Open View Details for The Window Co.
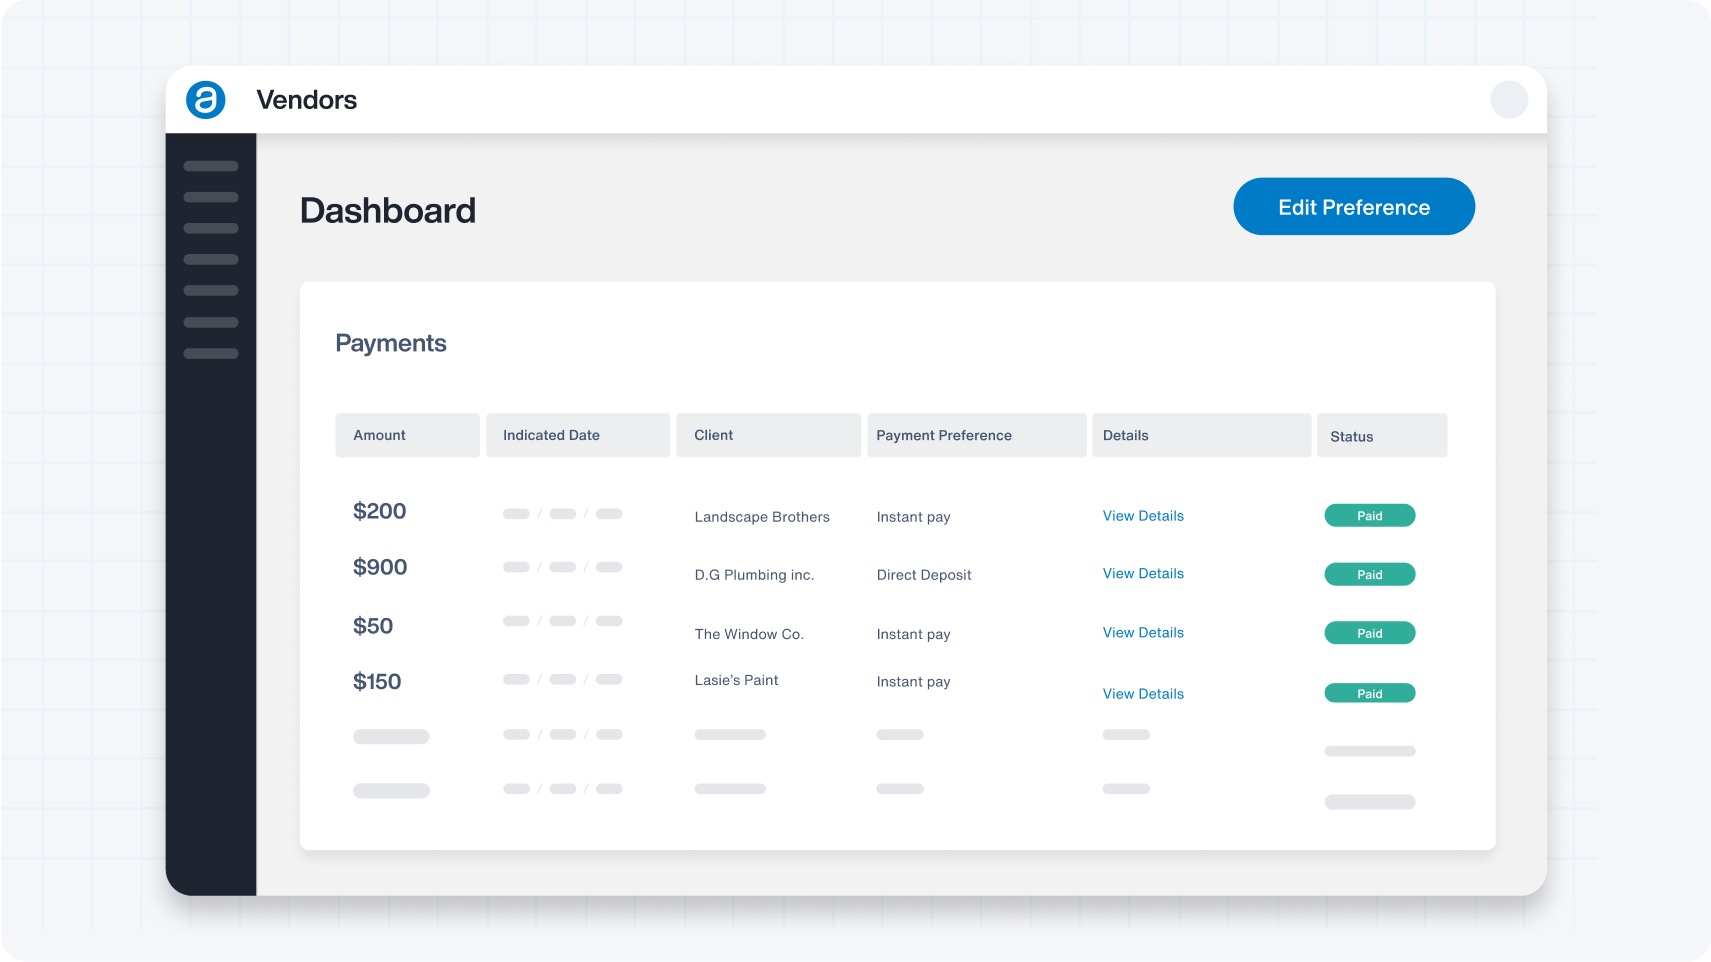This screenshot has width=1711, height=962. coord(1143,633)
